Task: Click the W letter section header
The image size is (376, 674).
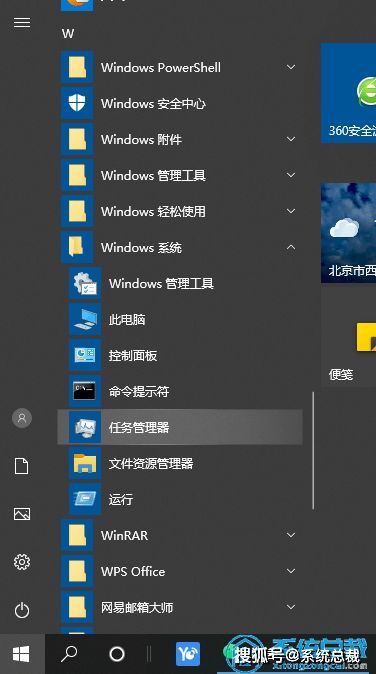Action: pos(67,34)
